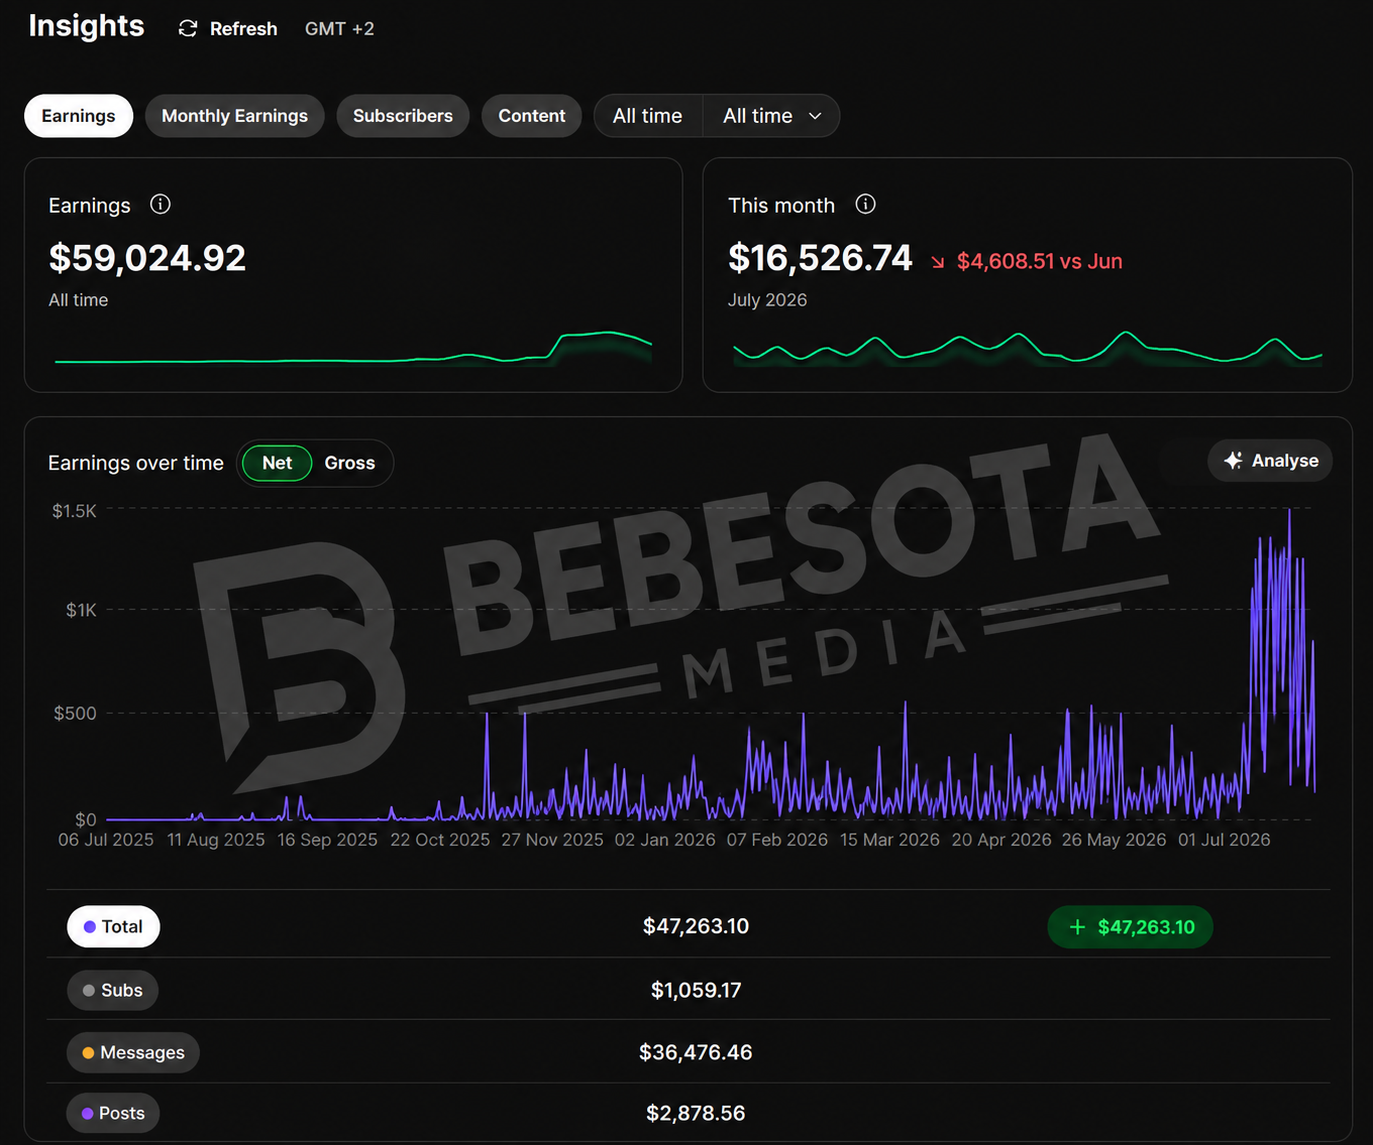Screen dimensions: 1373x1145
Task: Click the $500 y-axis label
Action: click(75, 713)
